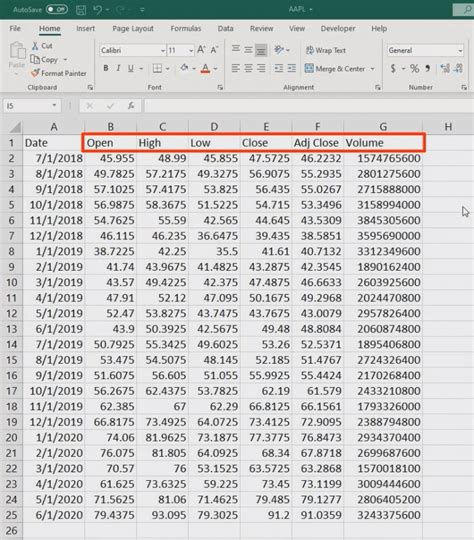
Task: Switch to the Developer tab
Action: click(338, 29)
